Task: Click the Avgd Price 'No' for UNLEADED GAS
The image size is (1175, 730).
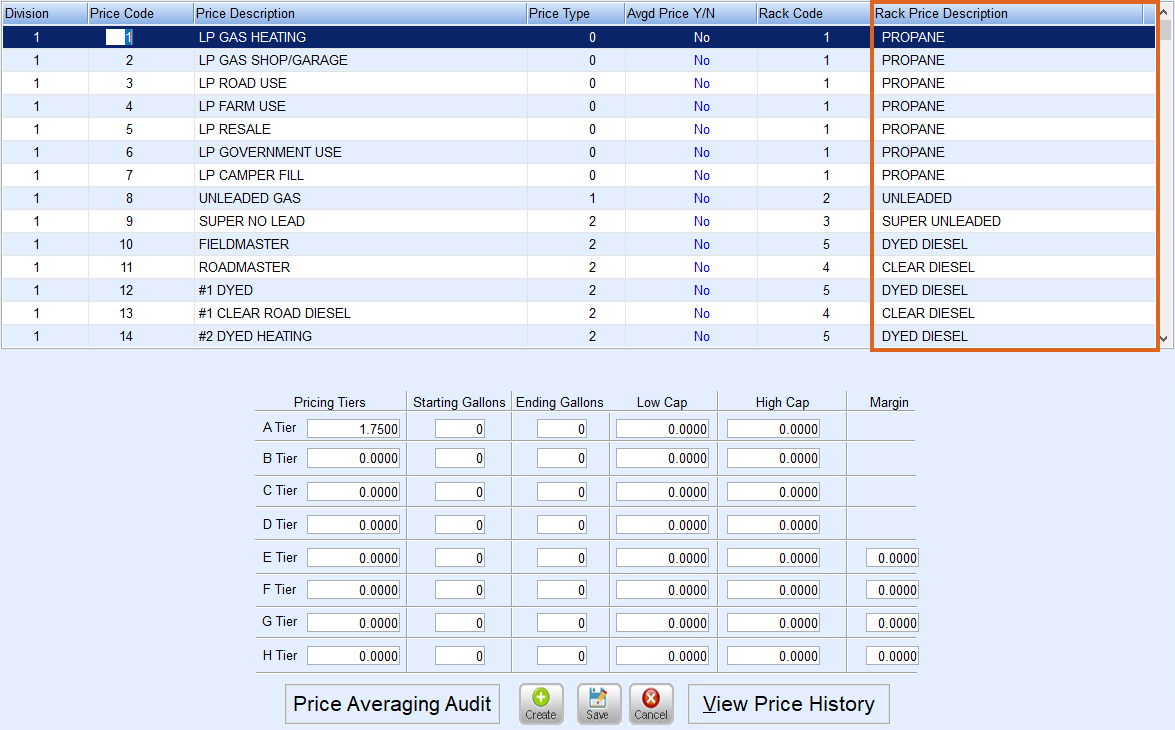Action: pyautogui.click(x=701, y=198)
